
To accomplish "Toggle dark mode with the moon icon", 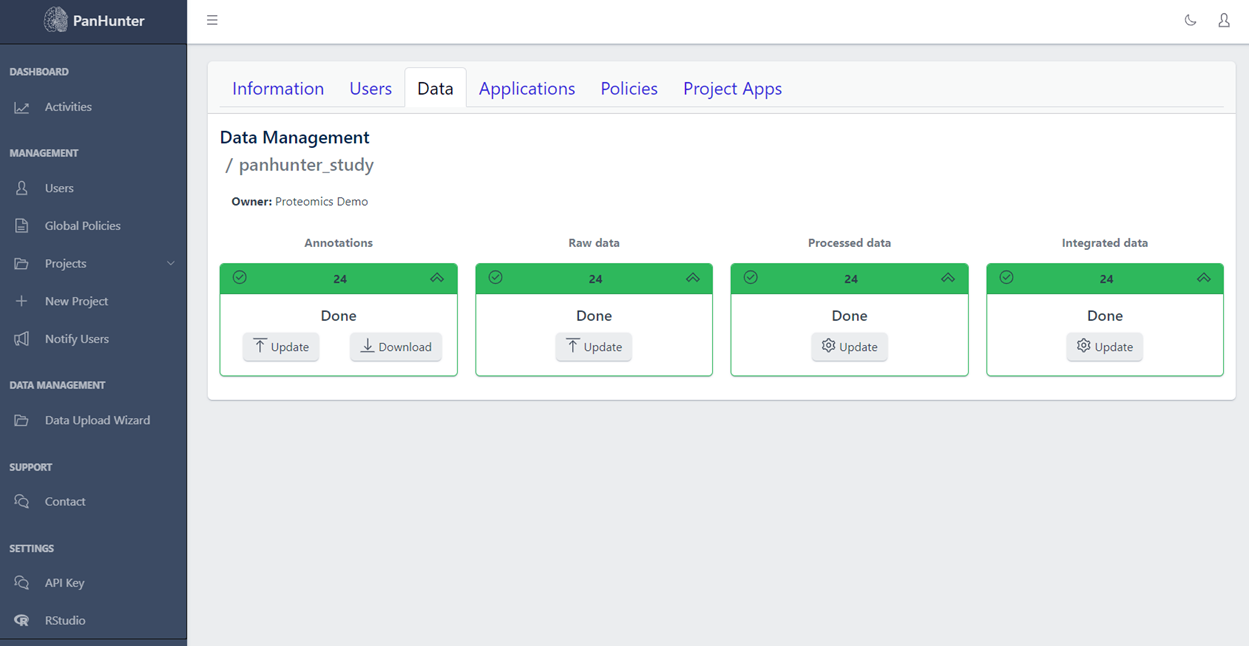I will [1190, 20].
